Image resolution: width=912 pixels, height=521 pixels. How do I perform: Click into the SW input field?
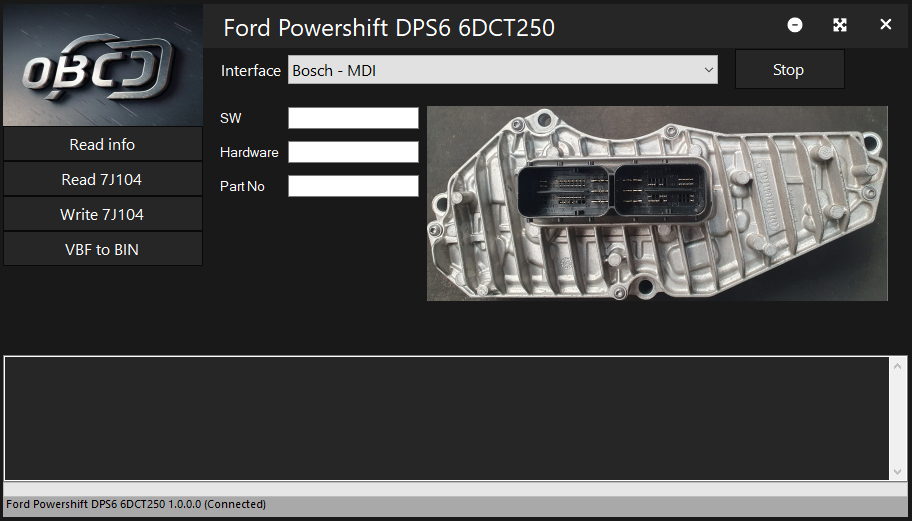pos(353,118)
